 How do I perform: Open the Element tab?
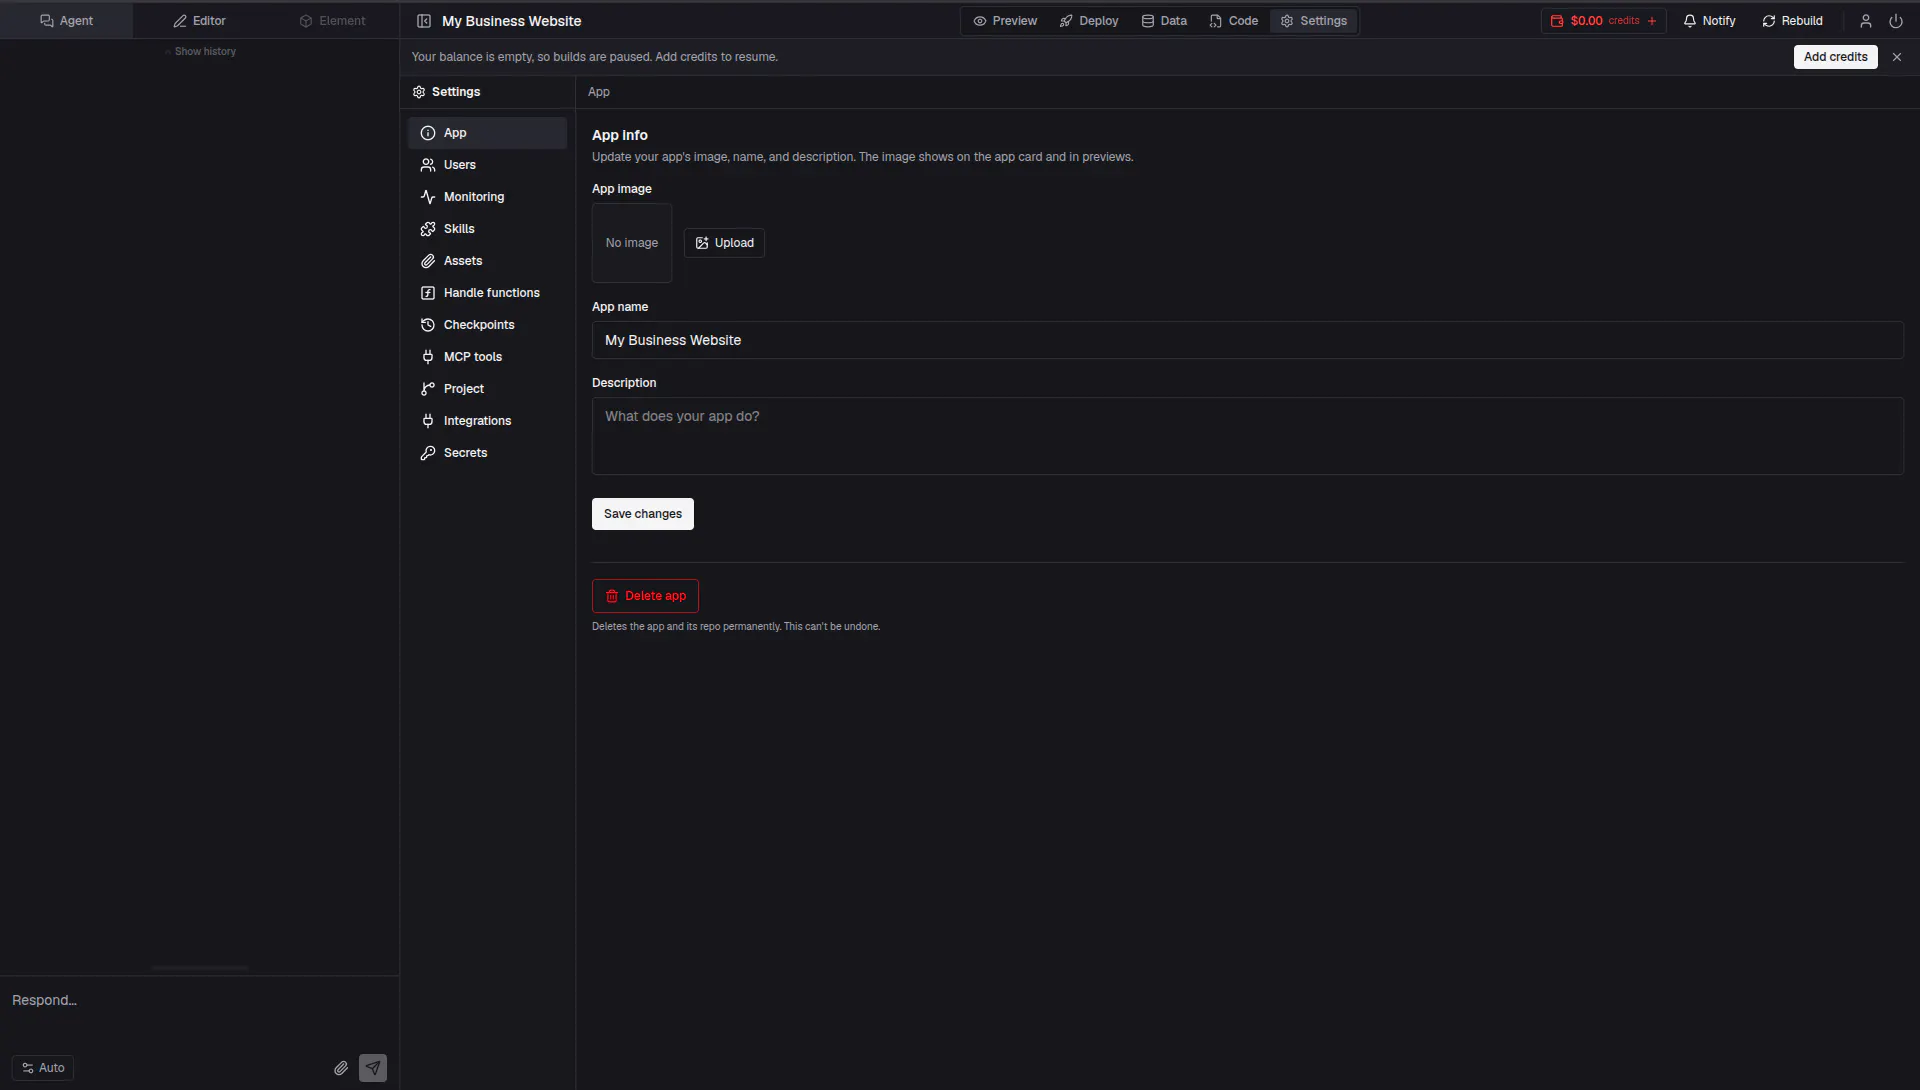[332, 20]
